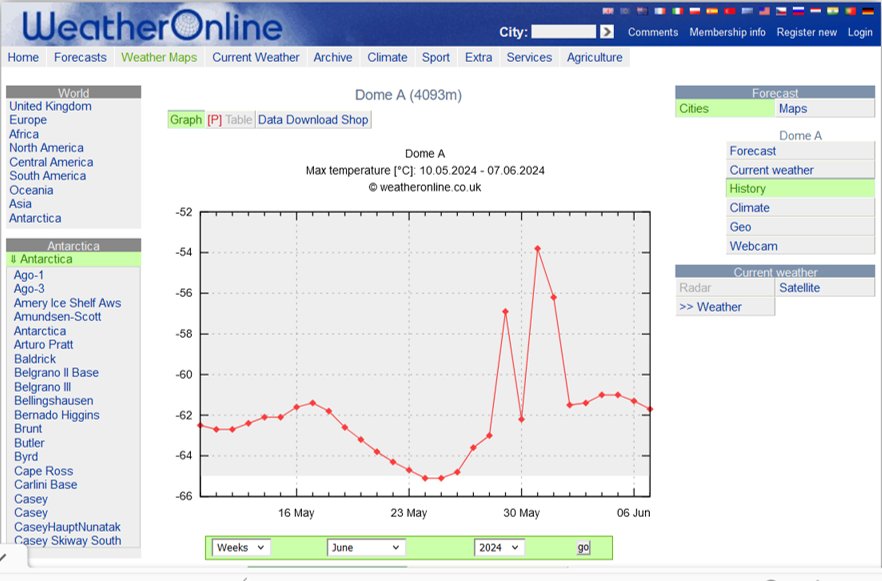Choose the Polish flag icon
The image size is (882, 581).
pos(695,11)
